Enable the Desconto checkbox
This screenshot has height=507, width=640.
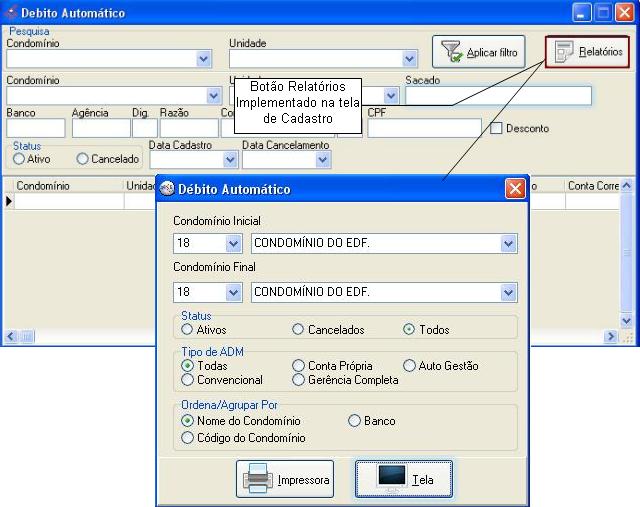(x=496, y=129)
